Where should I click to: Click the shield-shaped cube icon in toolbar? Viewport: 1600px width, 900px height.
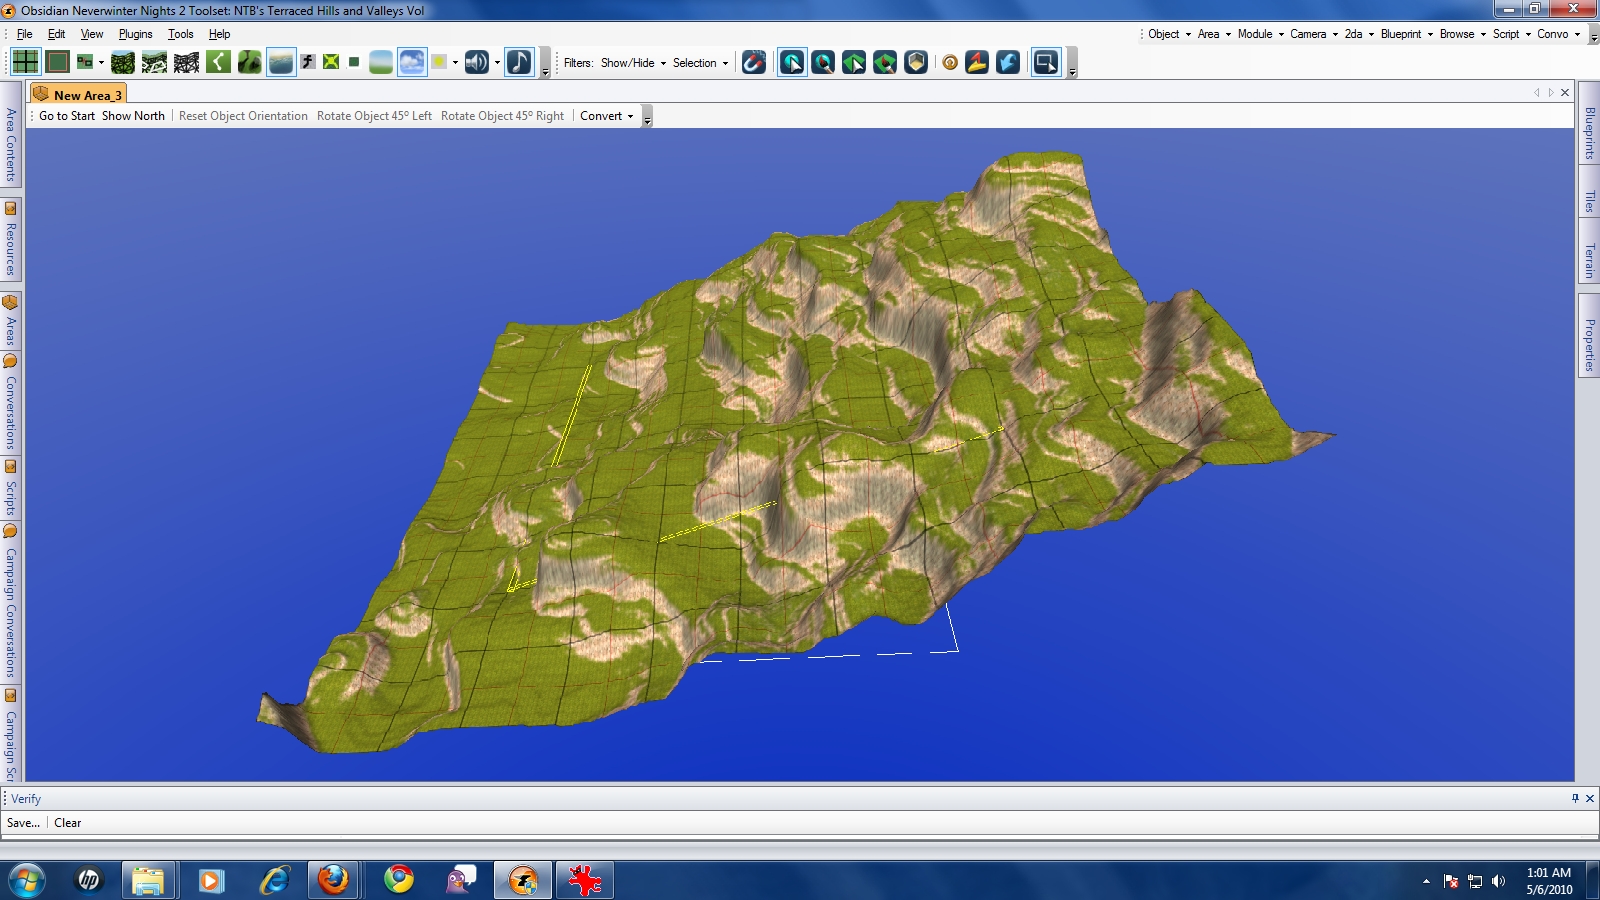(x=916, y=63)
